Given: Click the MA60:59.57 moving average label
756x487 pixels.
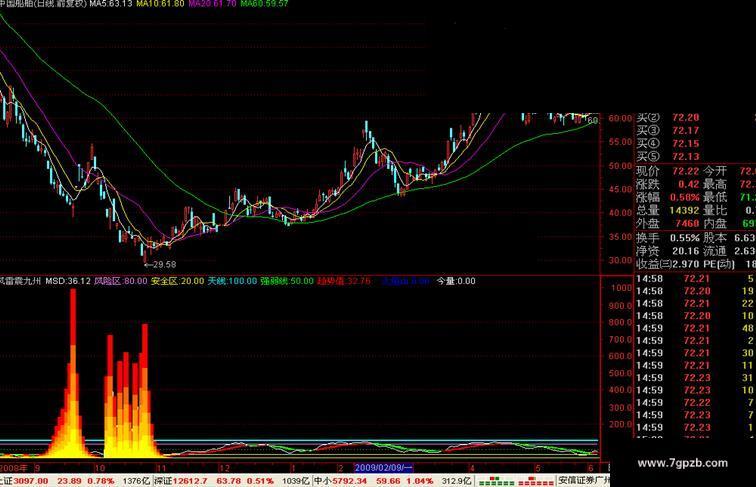Looking at the screenshot, I should point(264,3).
